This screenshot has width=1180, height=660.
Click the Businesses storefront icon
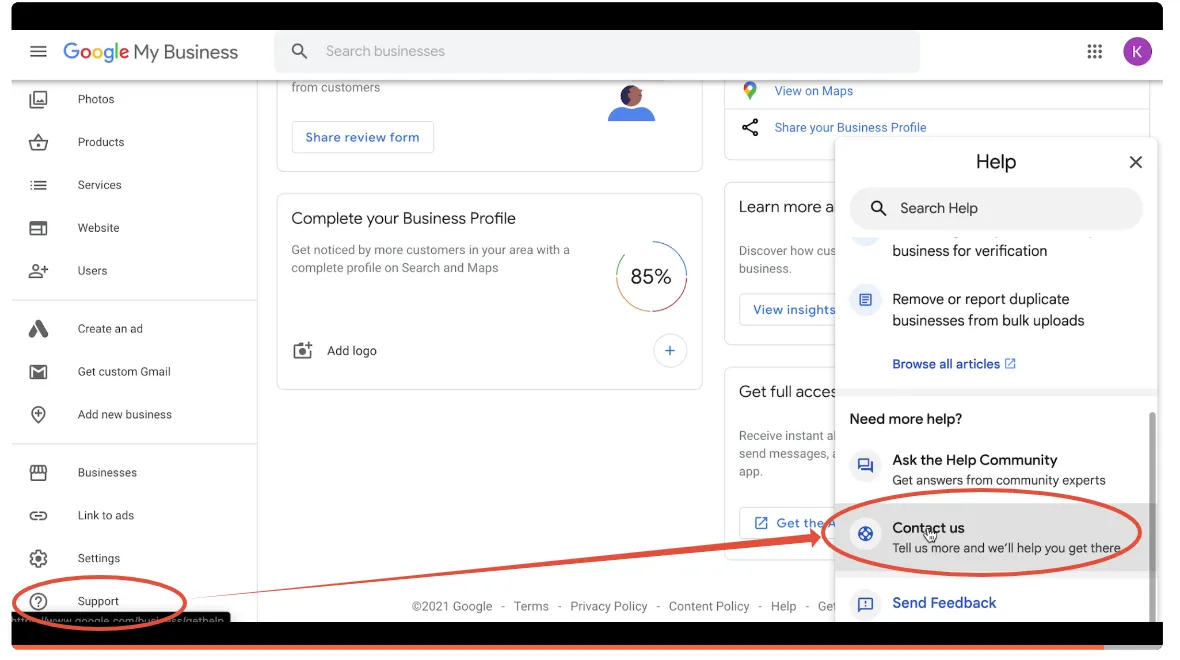[x=38, y=473]
